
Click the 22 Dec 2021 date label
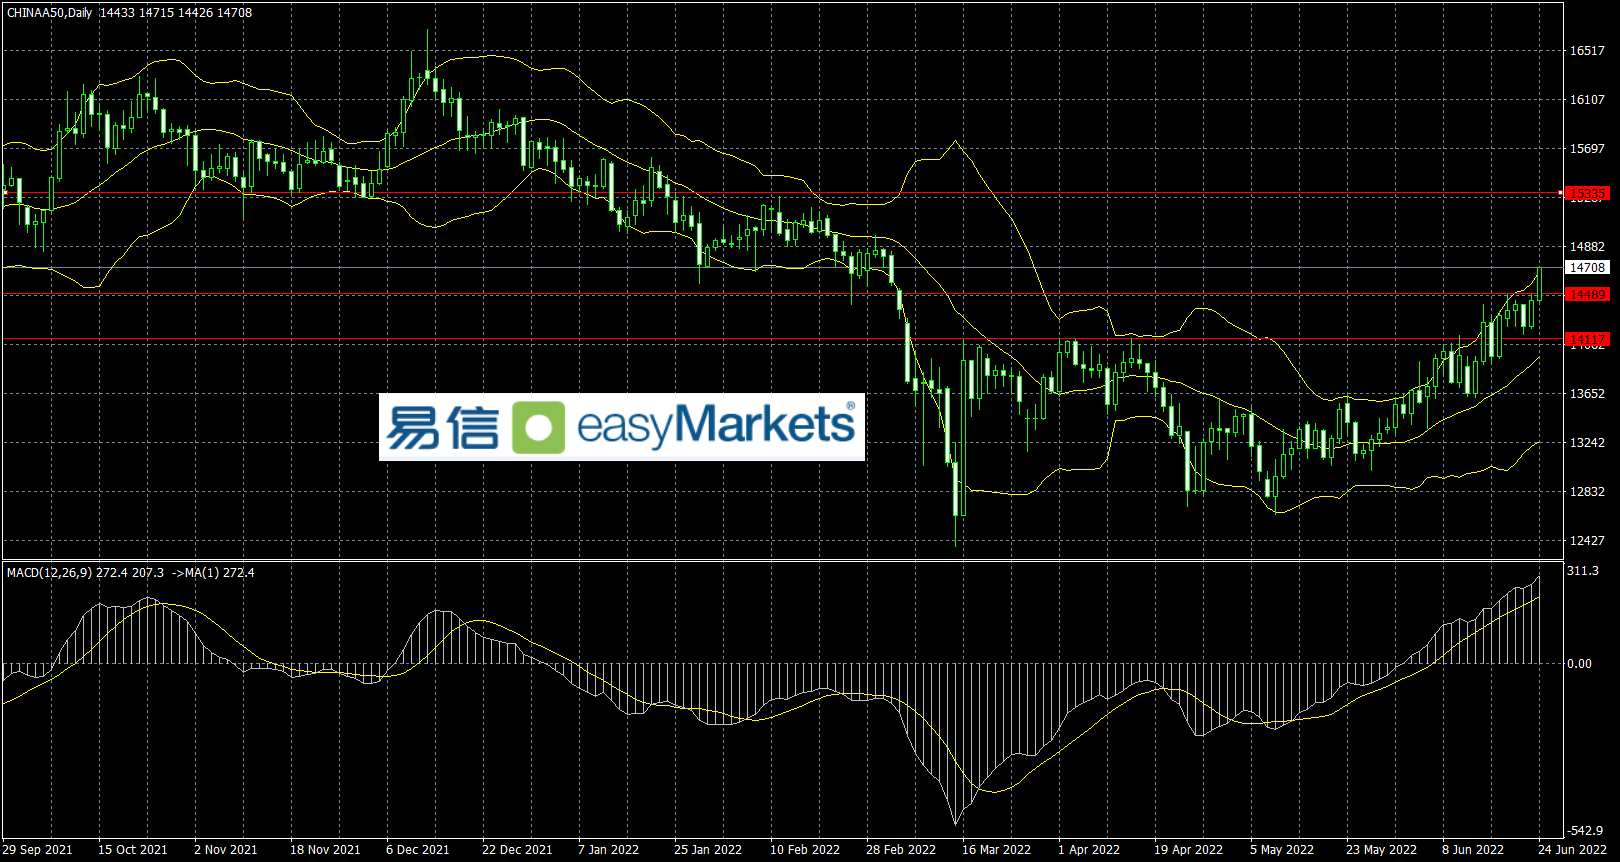(517, 850)
